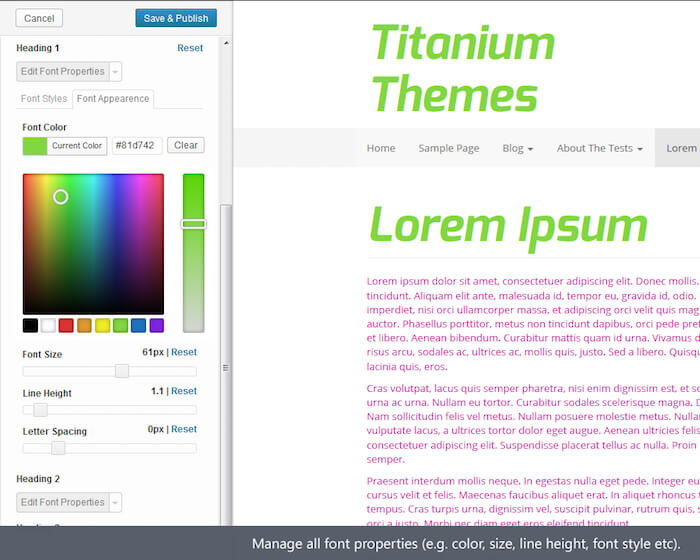Switch to the Font Styles tab
The height and width of the screenshot is (560, 700).
coord(44,98)
